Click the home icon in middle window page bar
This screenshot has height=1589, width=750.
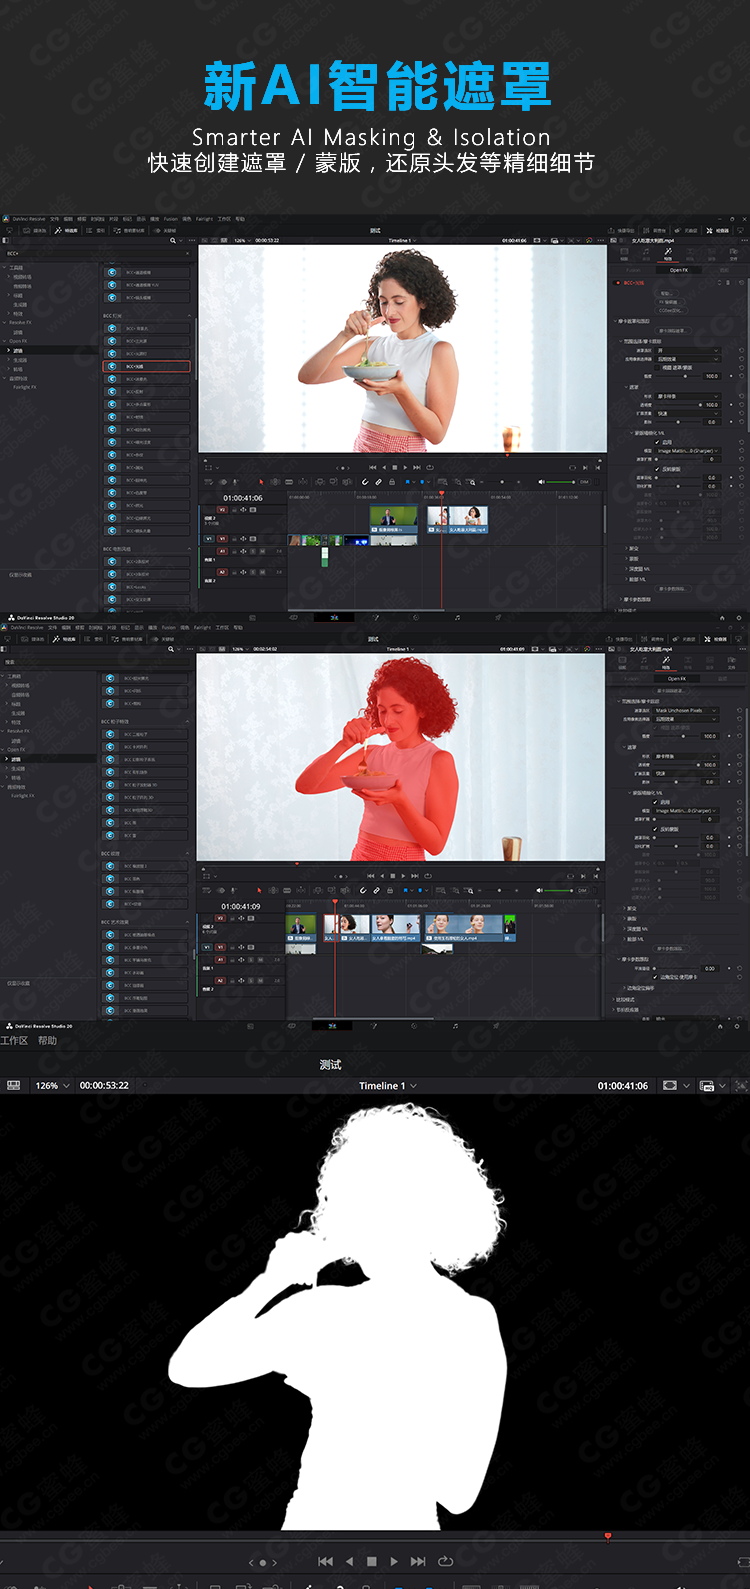(722, 1026)
